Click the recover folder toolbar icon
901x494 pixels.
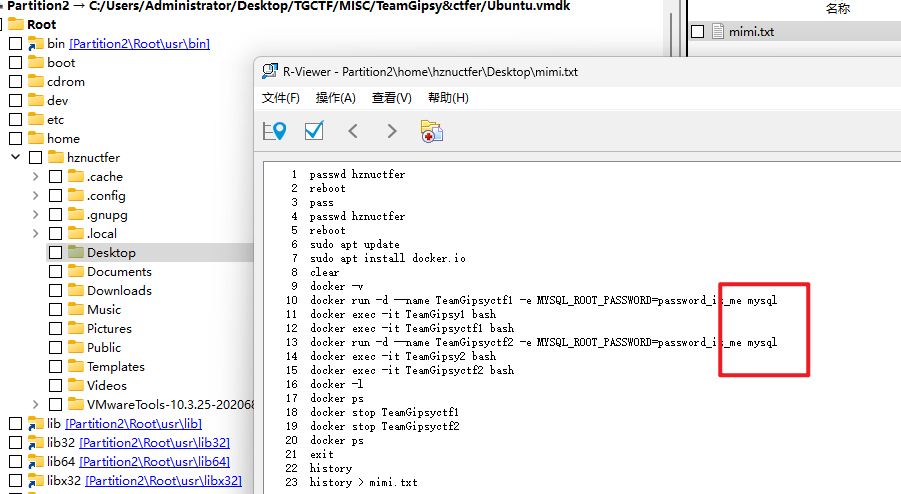pyautogui.click(x=432, y=132)
